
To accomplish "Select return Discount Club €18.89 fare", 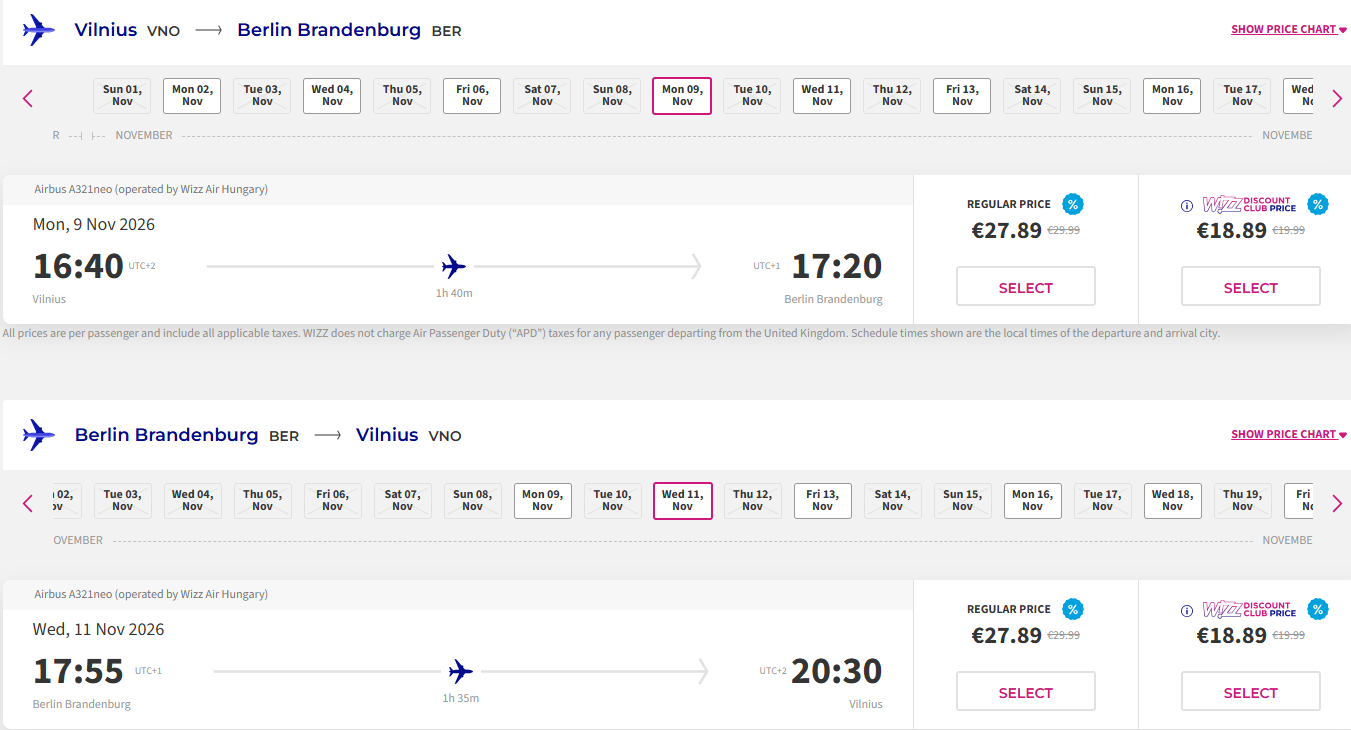I will [x=1251, y=691].
